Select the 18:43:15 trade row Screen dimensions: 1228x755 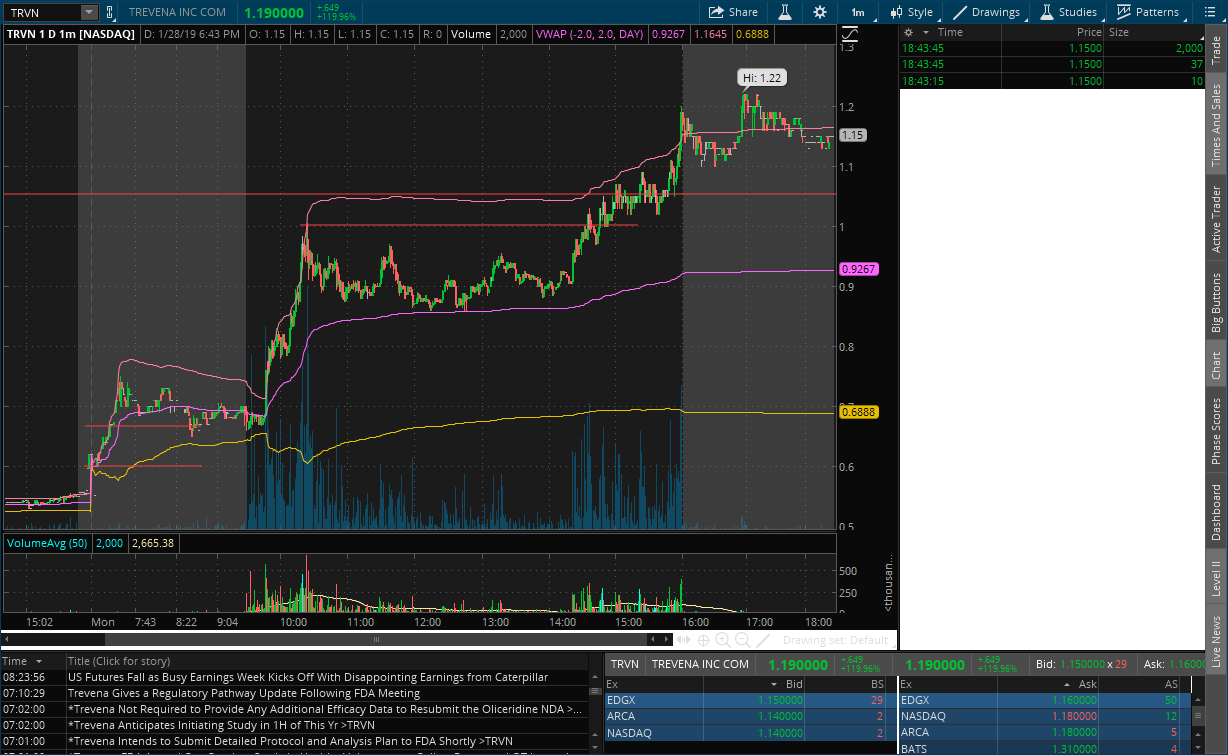[1052, 81]
